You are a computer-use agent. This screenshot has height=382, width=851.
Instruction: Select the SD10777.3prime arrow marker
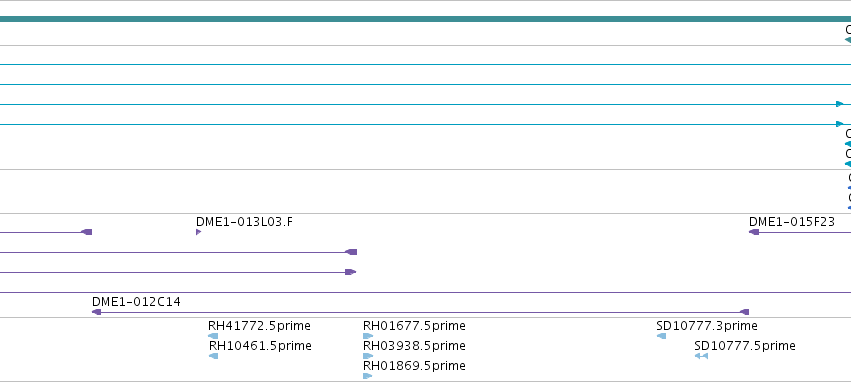pos(662,336)
